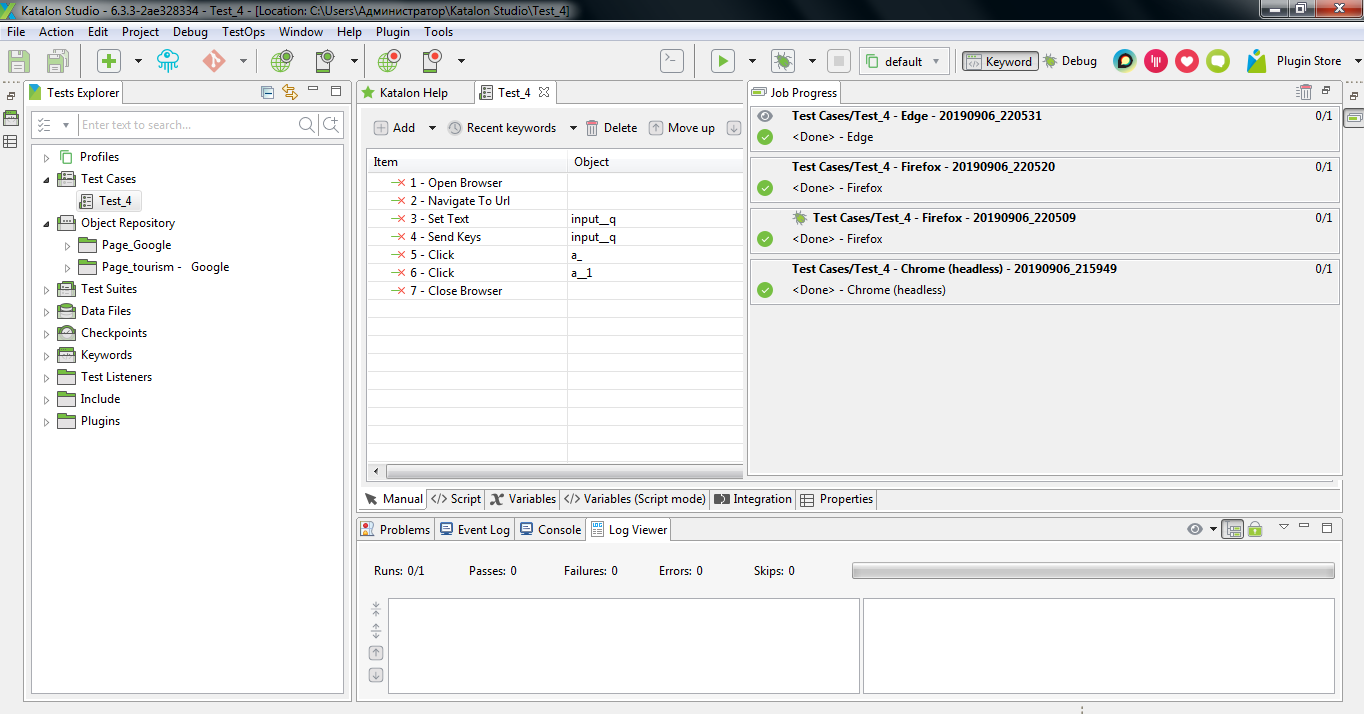This screenshot has width=1364, height=714.
Task: Click the move step down arrow icon
Action: click(733, 128)
